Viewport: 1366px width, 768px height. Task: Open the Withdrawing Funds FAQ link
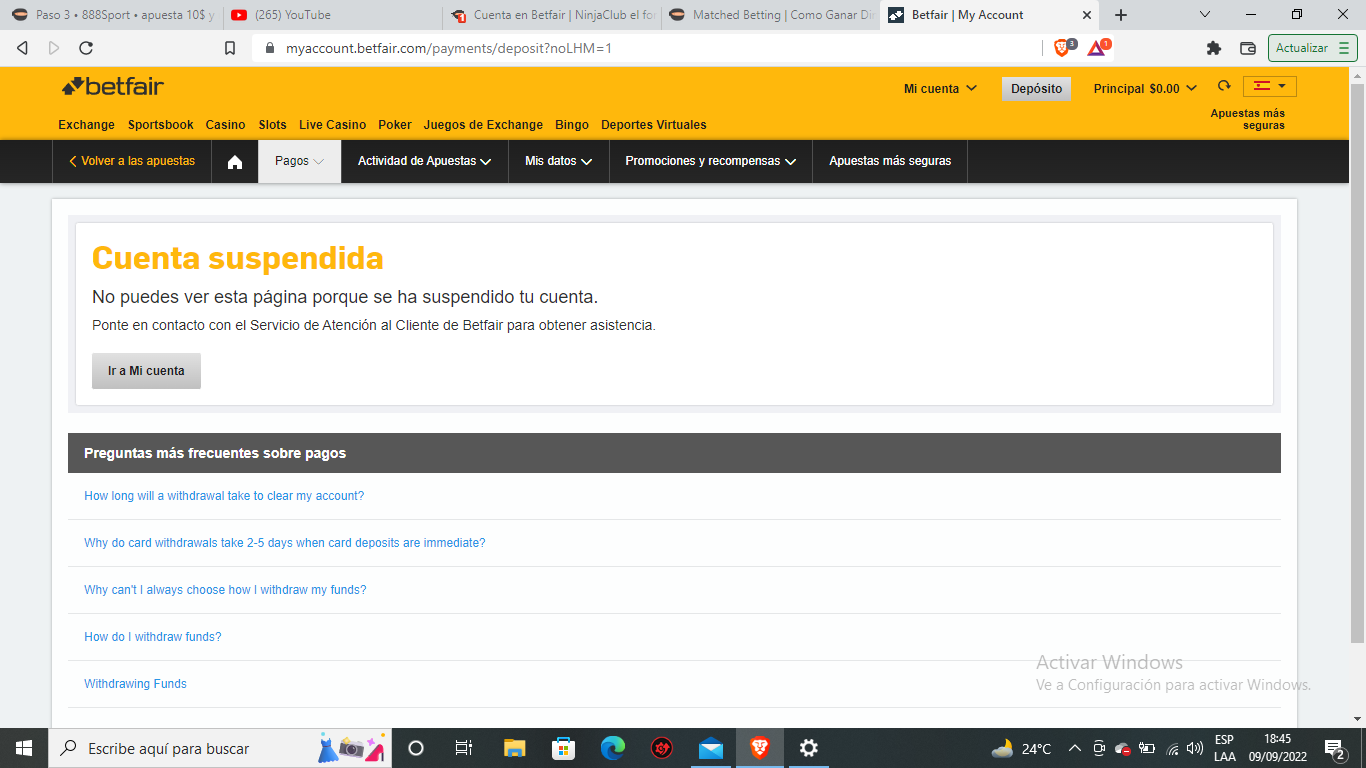135,684
